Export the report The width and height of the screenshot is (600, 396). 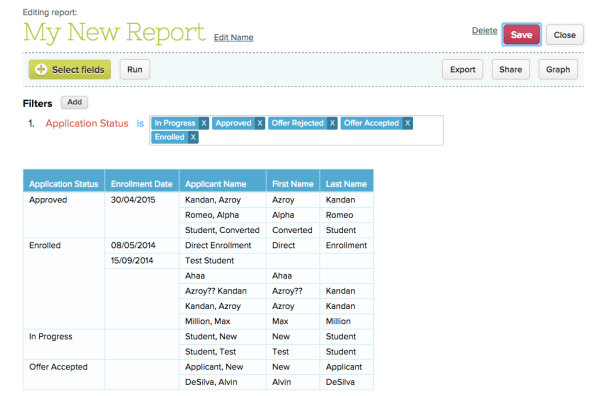click(x=463, y=70)
